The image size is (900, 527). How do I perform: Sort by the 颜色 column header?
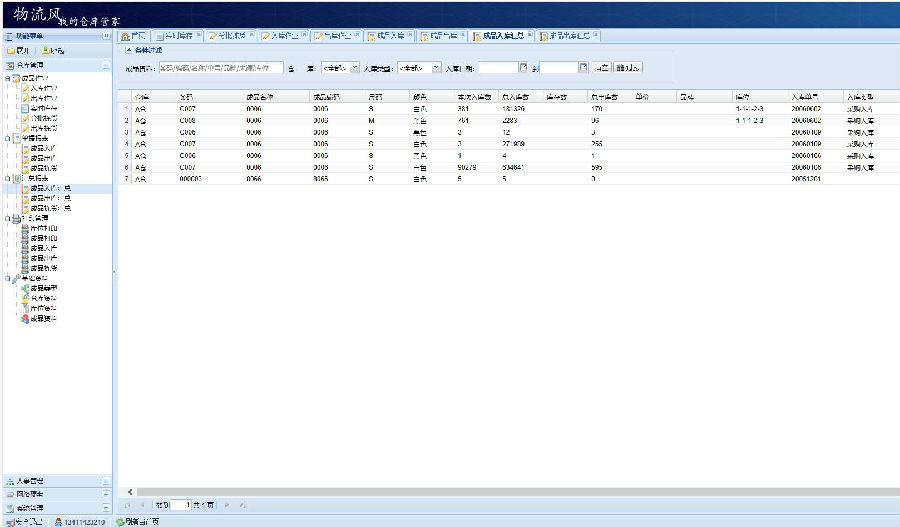[x=432, y=97]
